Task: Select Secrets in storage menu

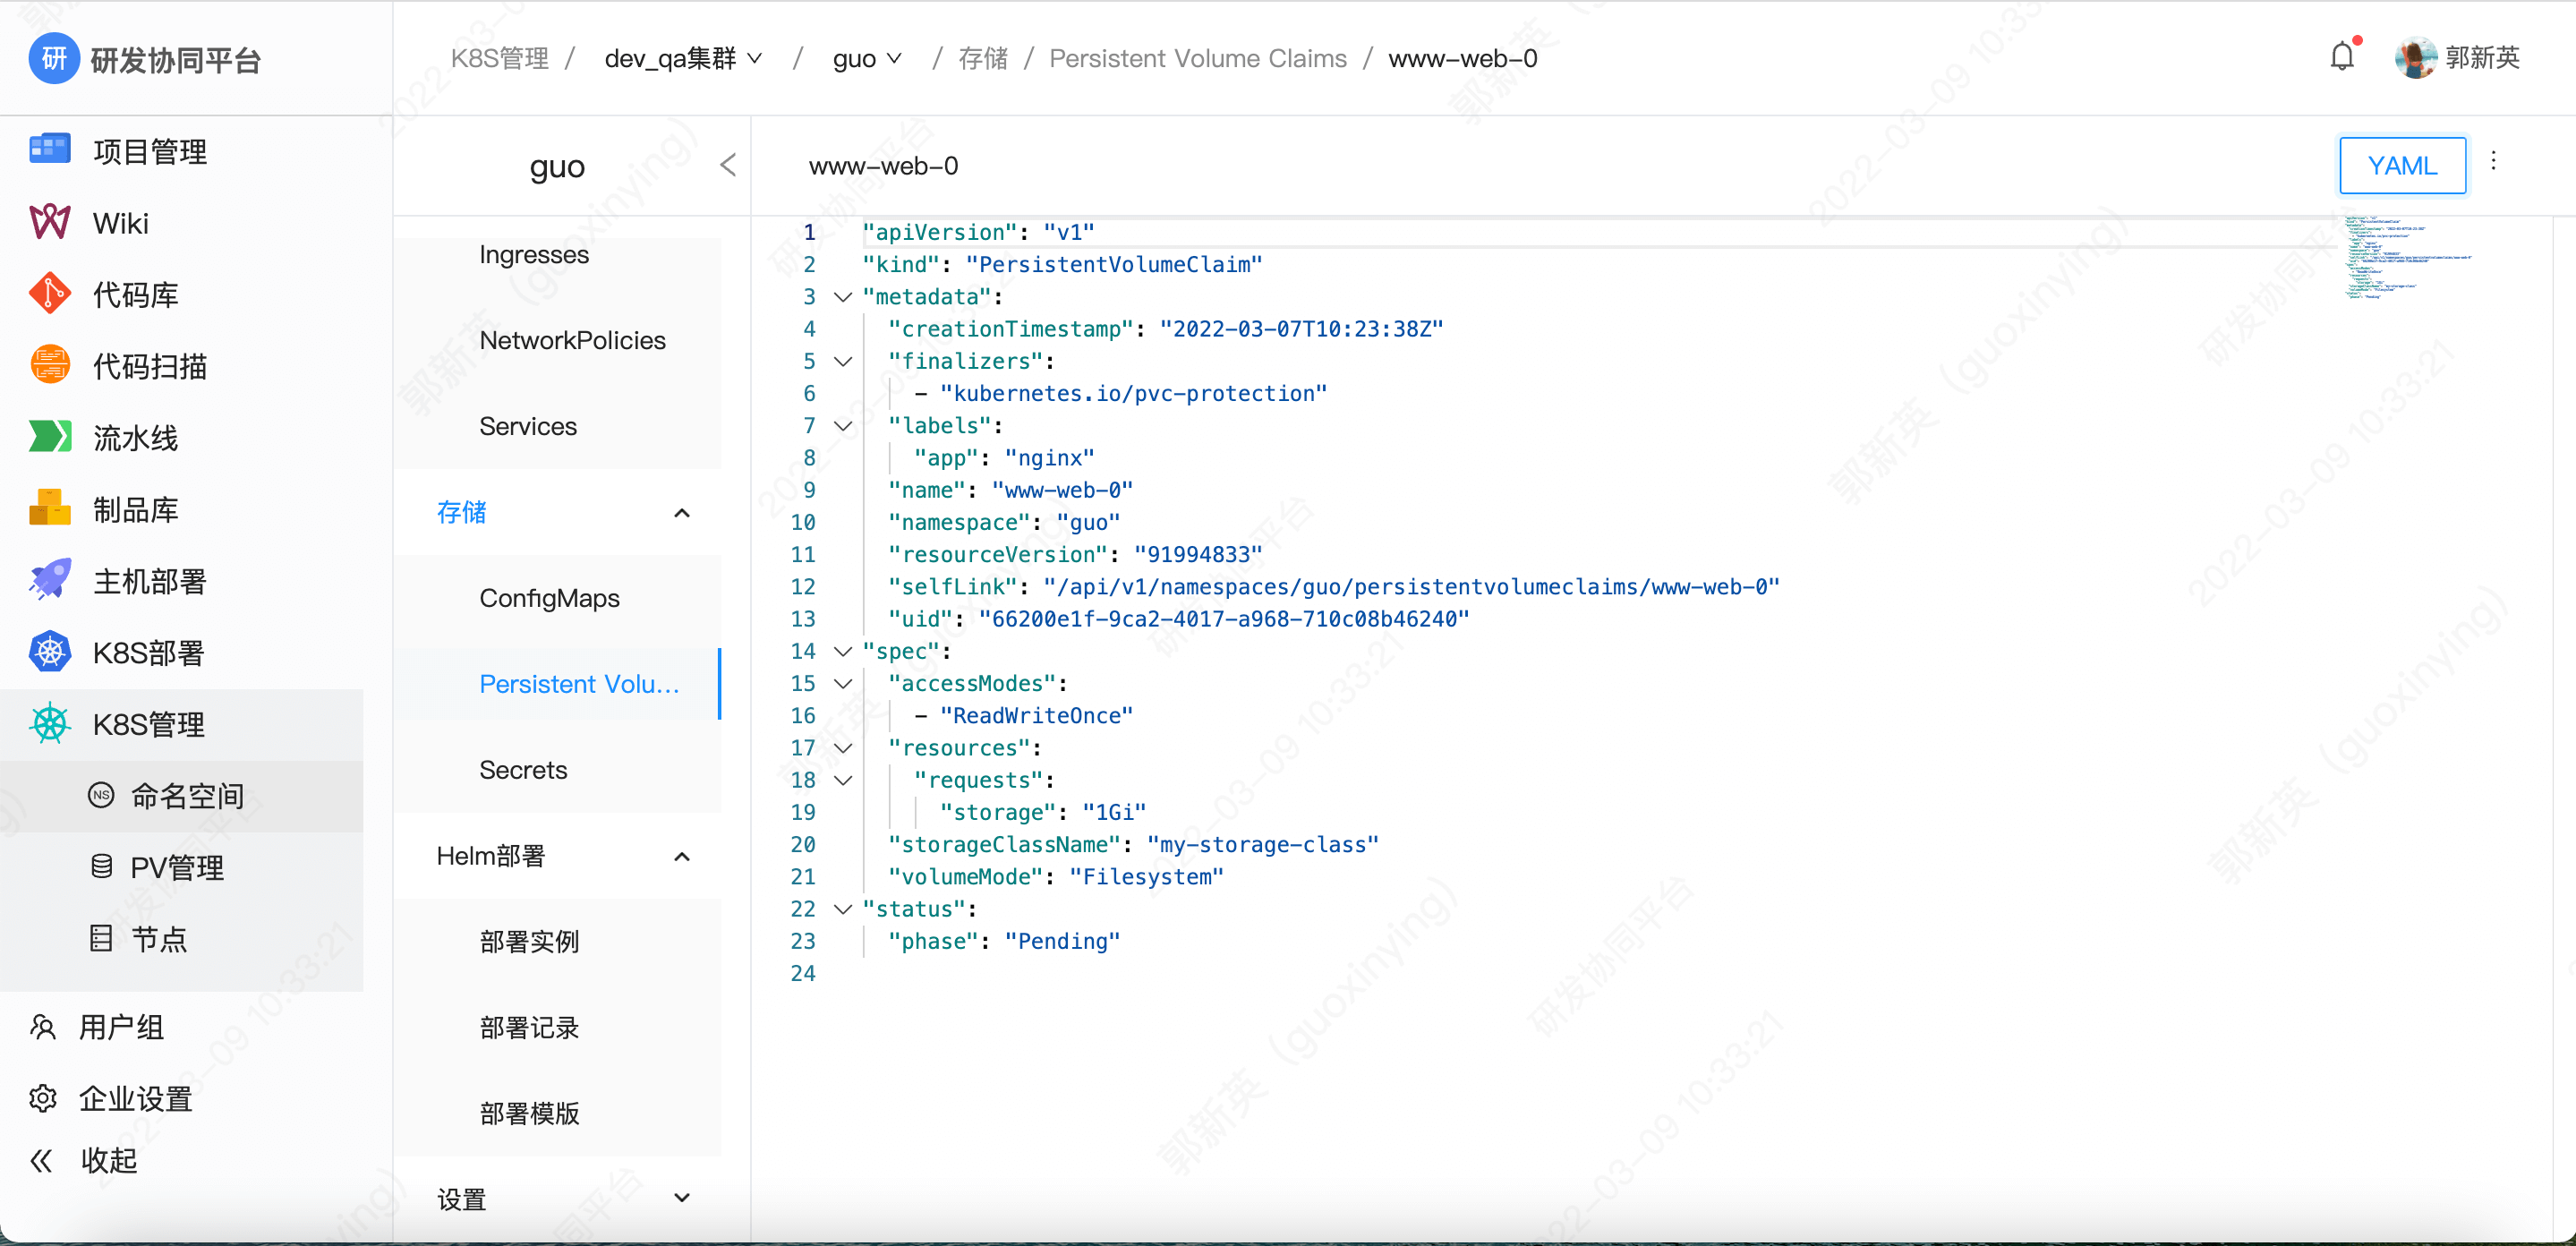Action: pos(523,770)
